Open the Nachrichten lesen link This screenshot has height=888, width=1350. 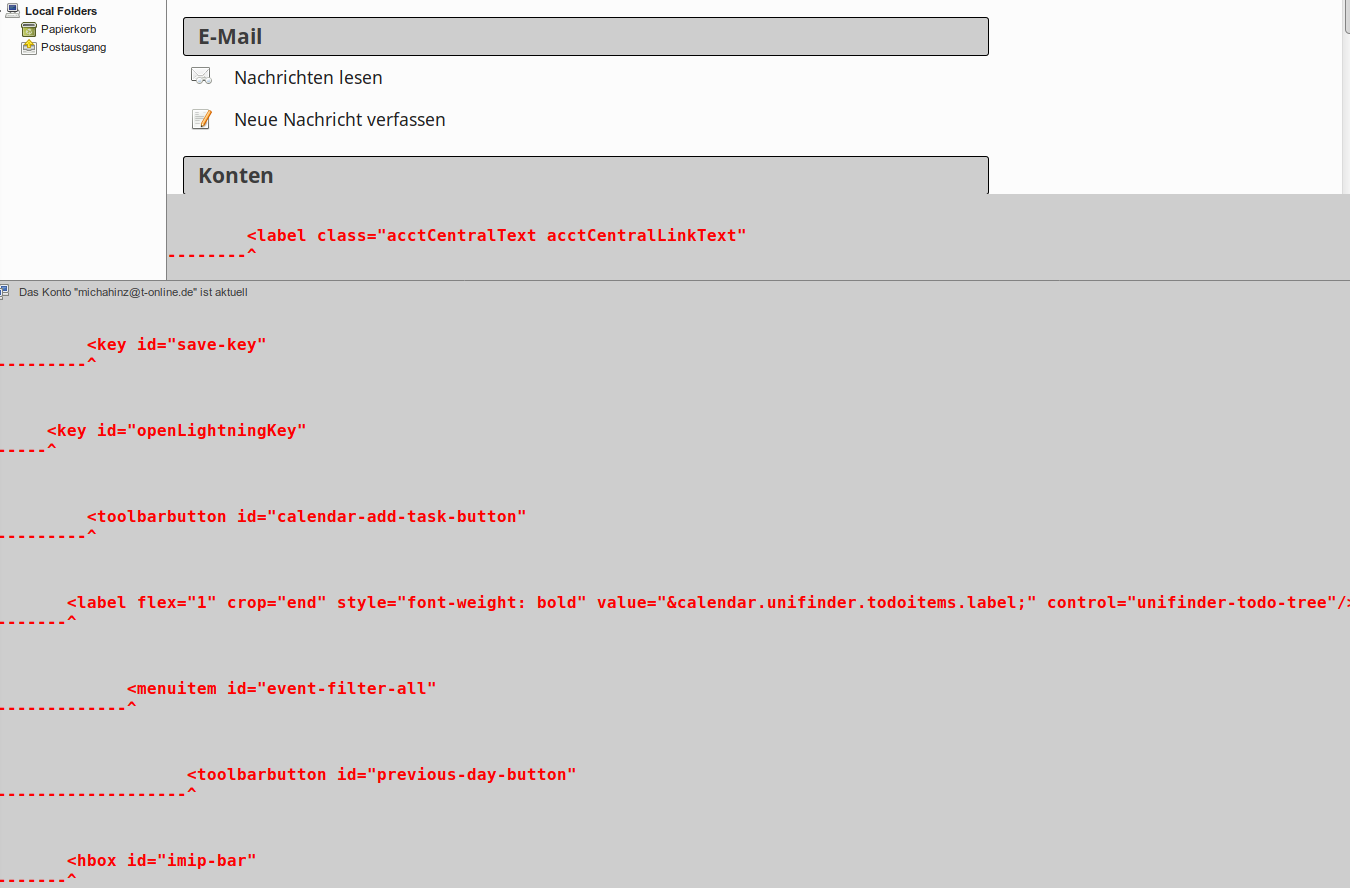pyautogui.click(x=308, y=77)
